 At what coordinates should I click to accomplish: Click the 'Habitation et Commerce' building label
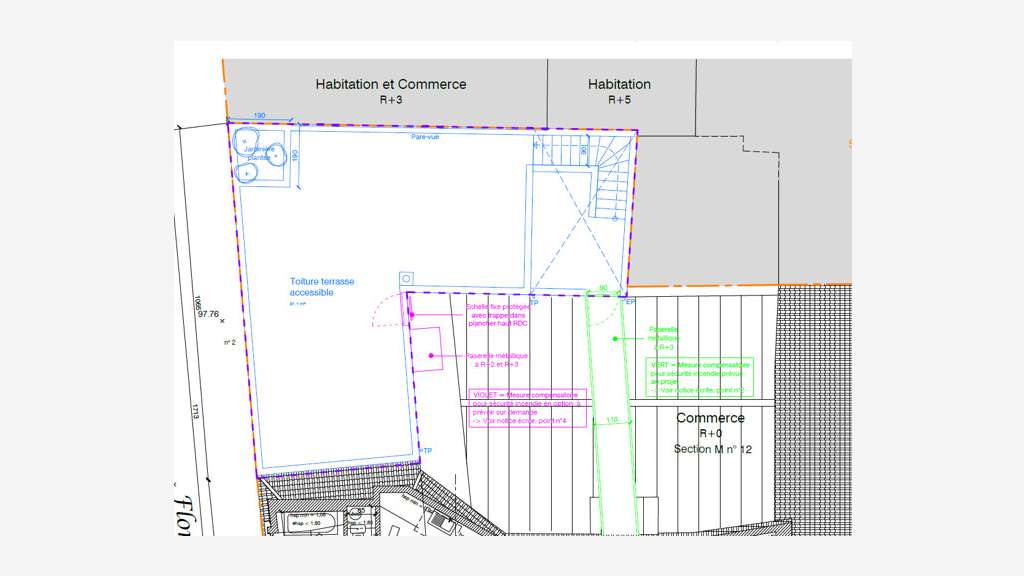click(x=391, y=84)
